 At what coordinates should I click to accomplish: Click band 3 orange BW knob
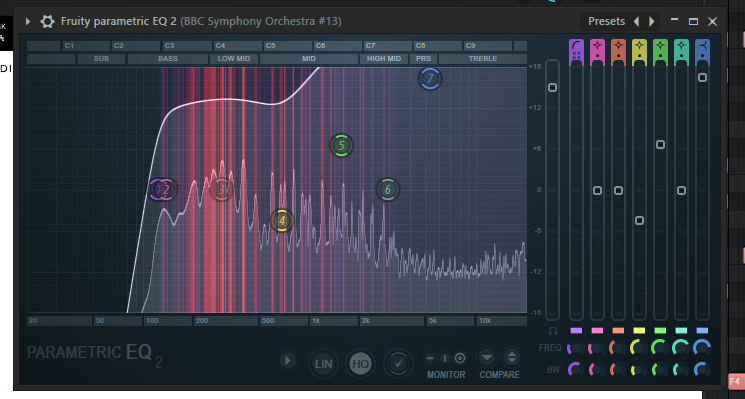618,370
